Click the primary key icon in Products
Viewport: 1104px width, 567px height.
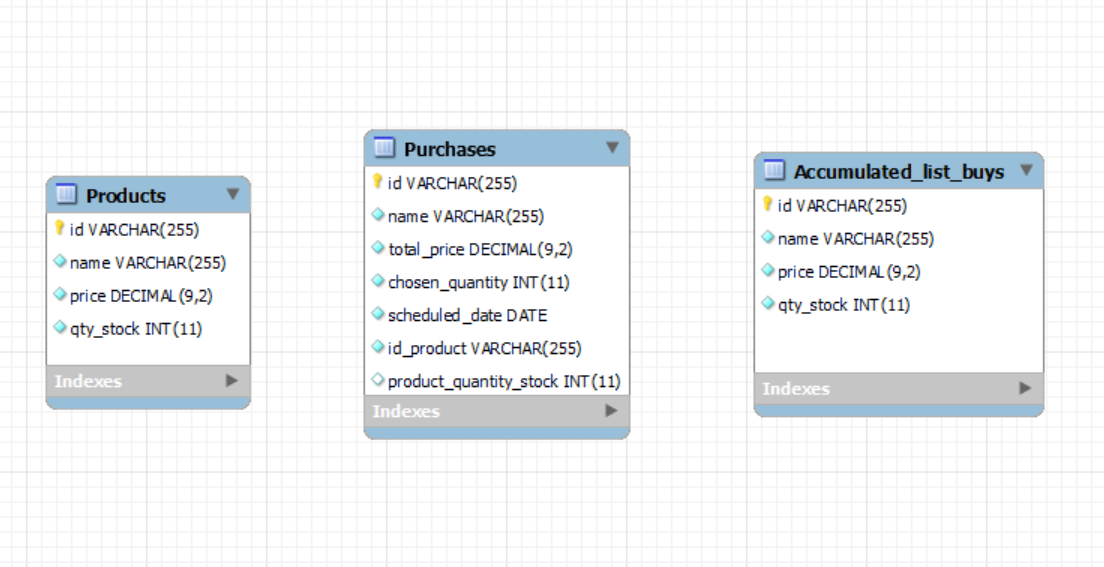point(60,228)
